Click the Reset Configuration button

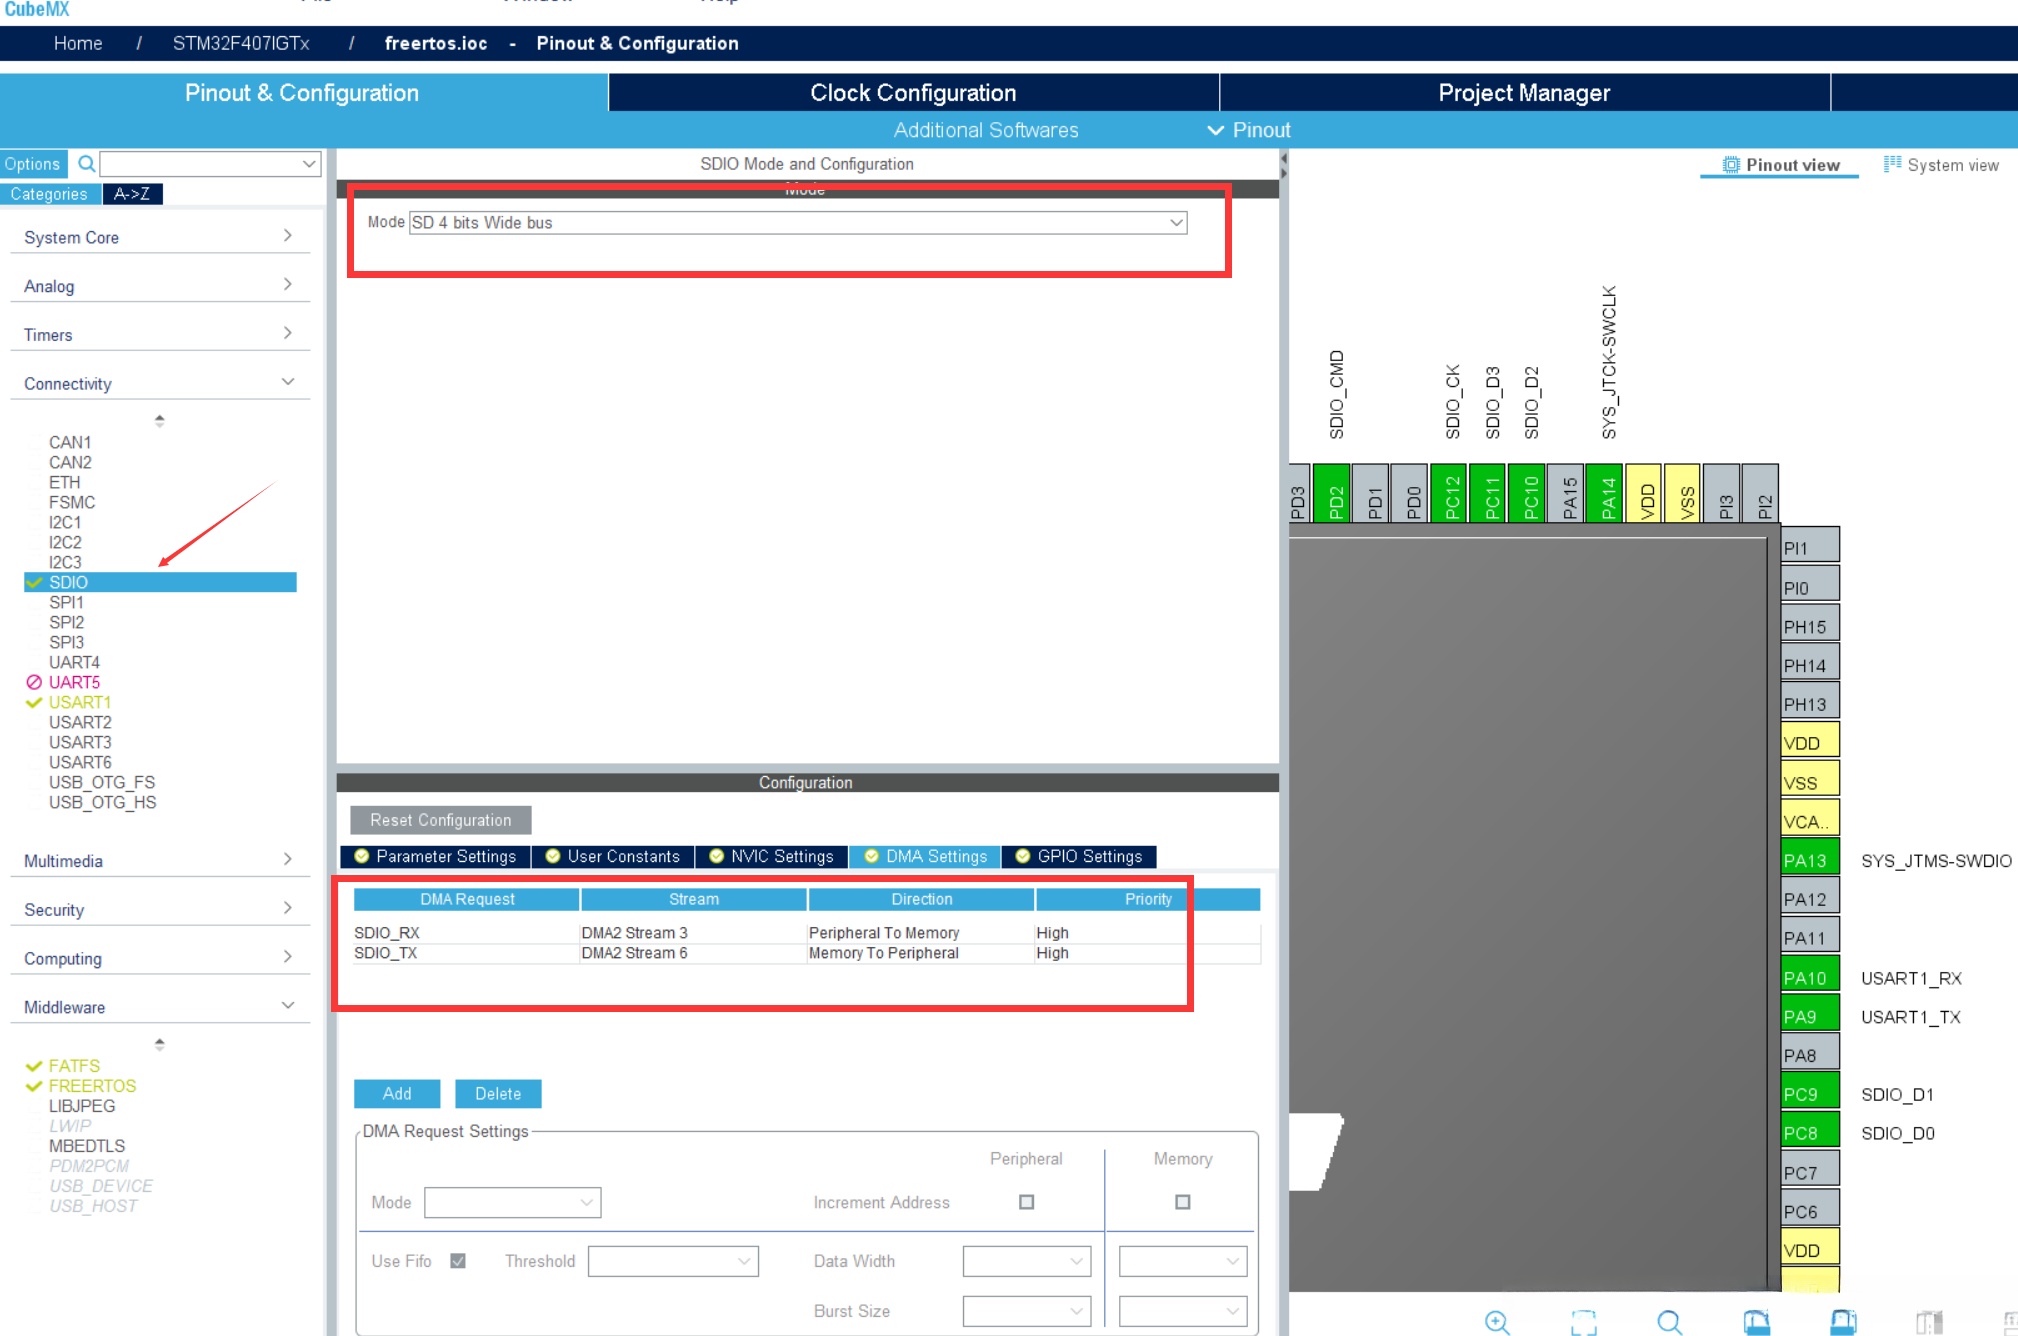[440, 820]
